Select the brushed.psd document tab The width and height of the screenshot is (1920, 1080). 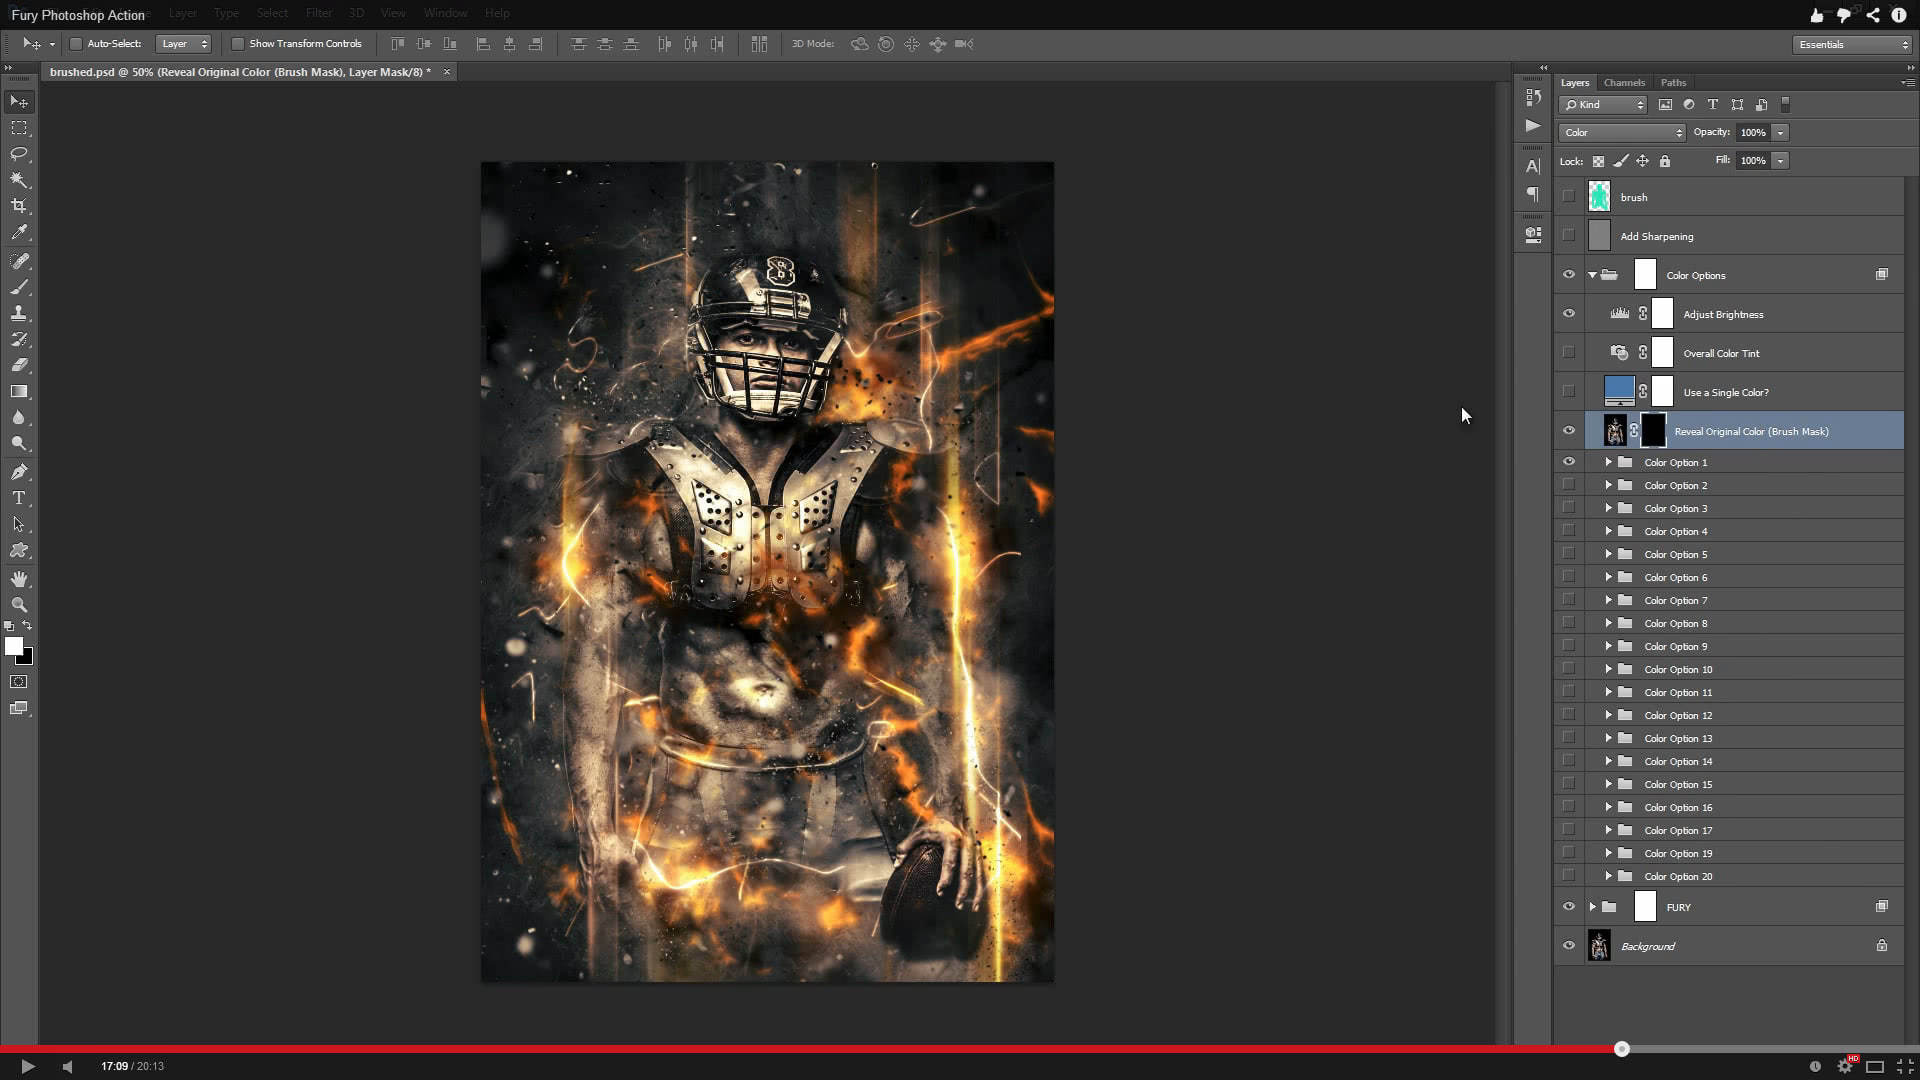pos(240,72)
